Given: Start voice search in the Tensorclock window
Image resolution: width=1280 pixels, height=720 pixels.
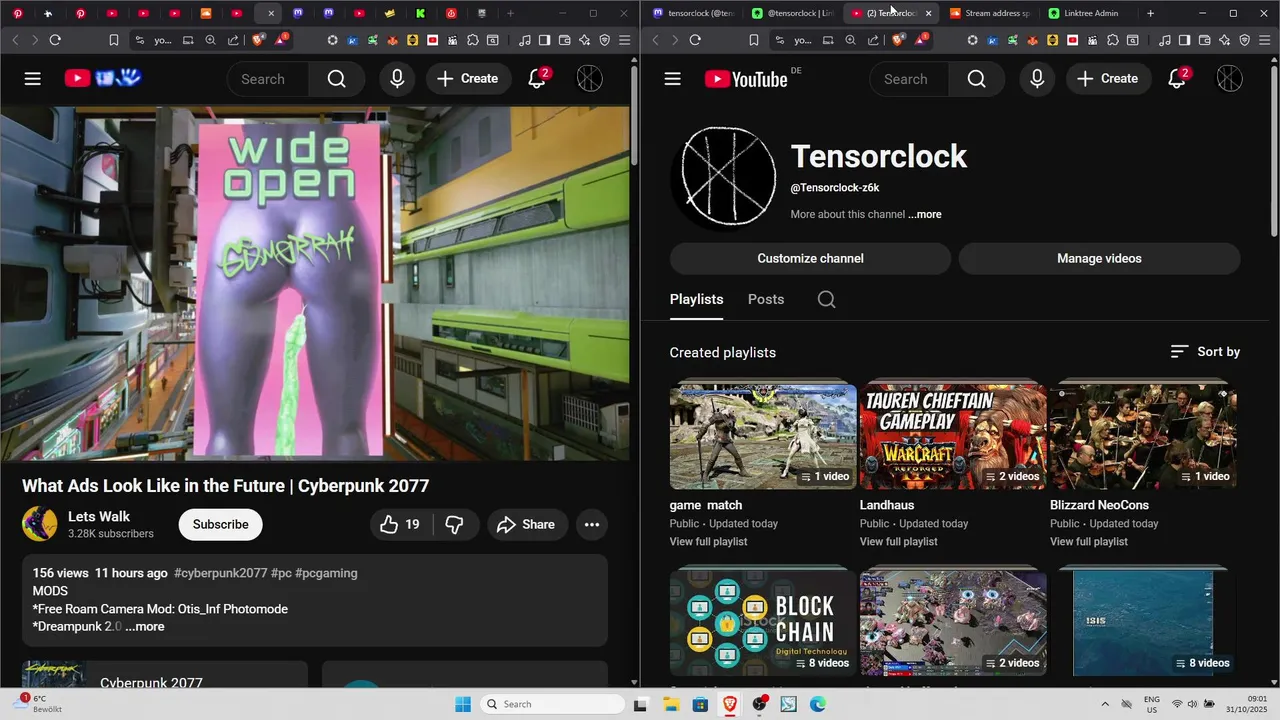Looking at the screenshot, I should 1037,79.
